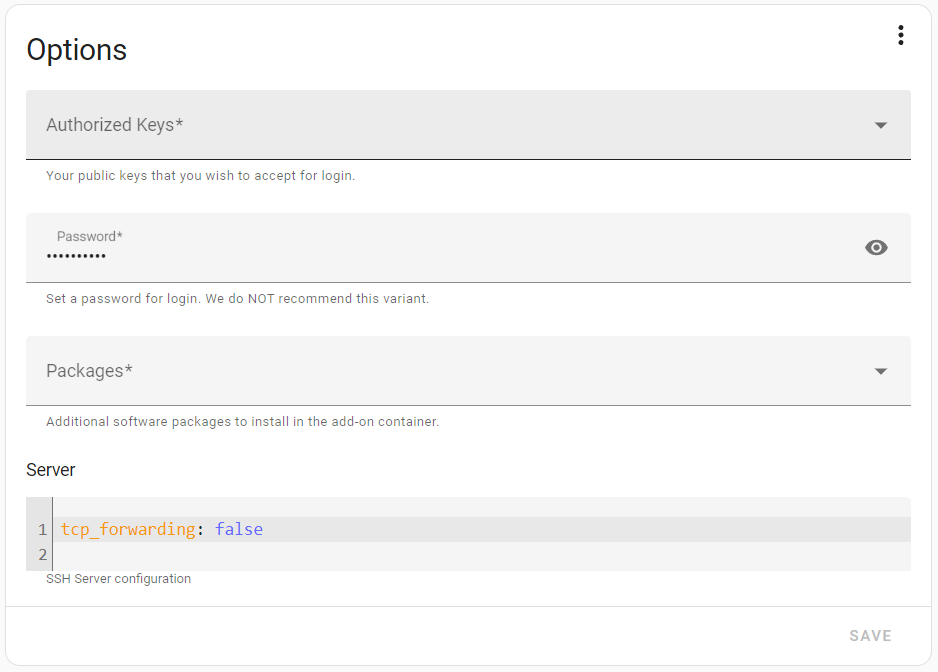Click the additional software packages description
The height and width of the screenshot is (672, 938).
[242, 422]
